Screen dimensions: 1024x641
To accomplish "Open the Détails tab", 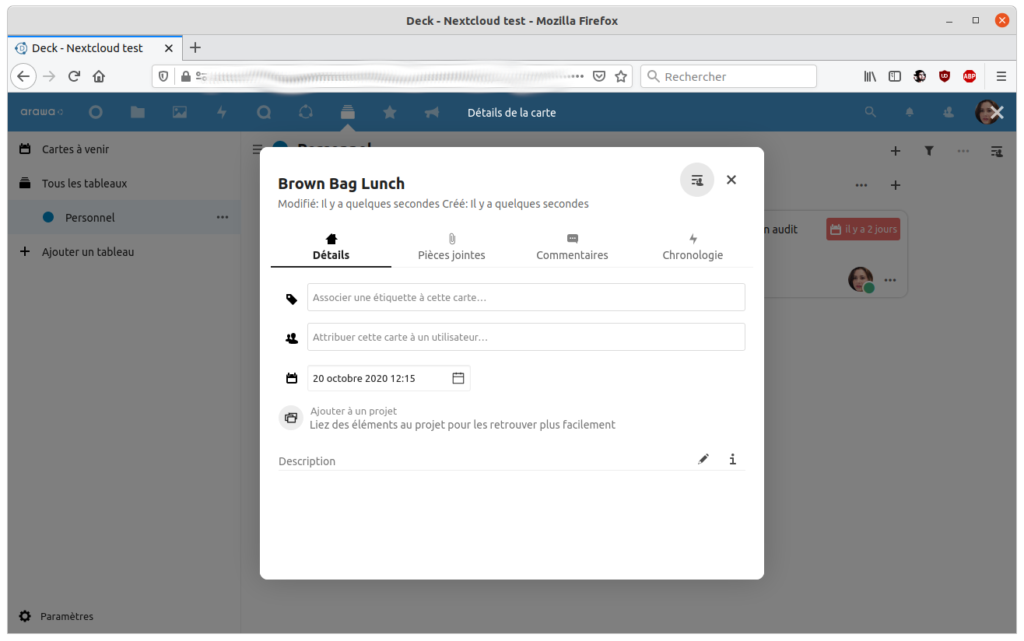I will (331, 247).
